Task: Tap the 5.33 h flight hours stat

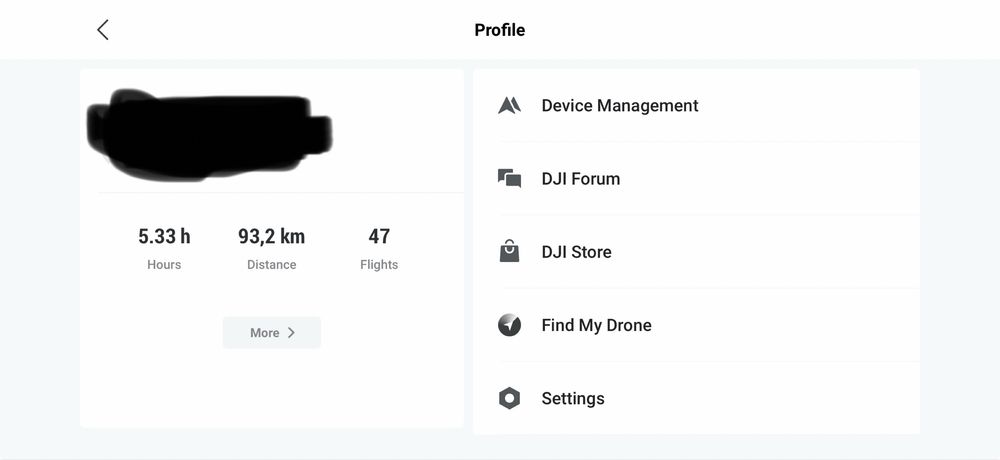Action: 164,237
